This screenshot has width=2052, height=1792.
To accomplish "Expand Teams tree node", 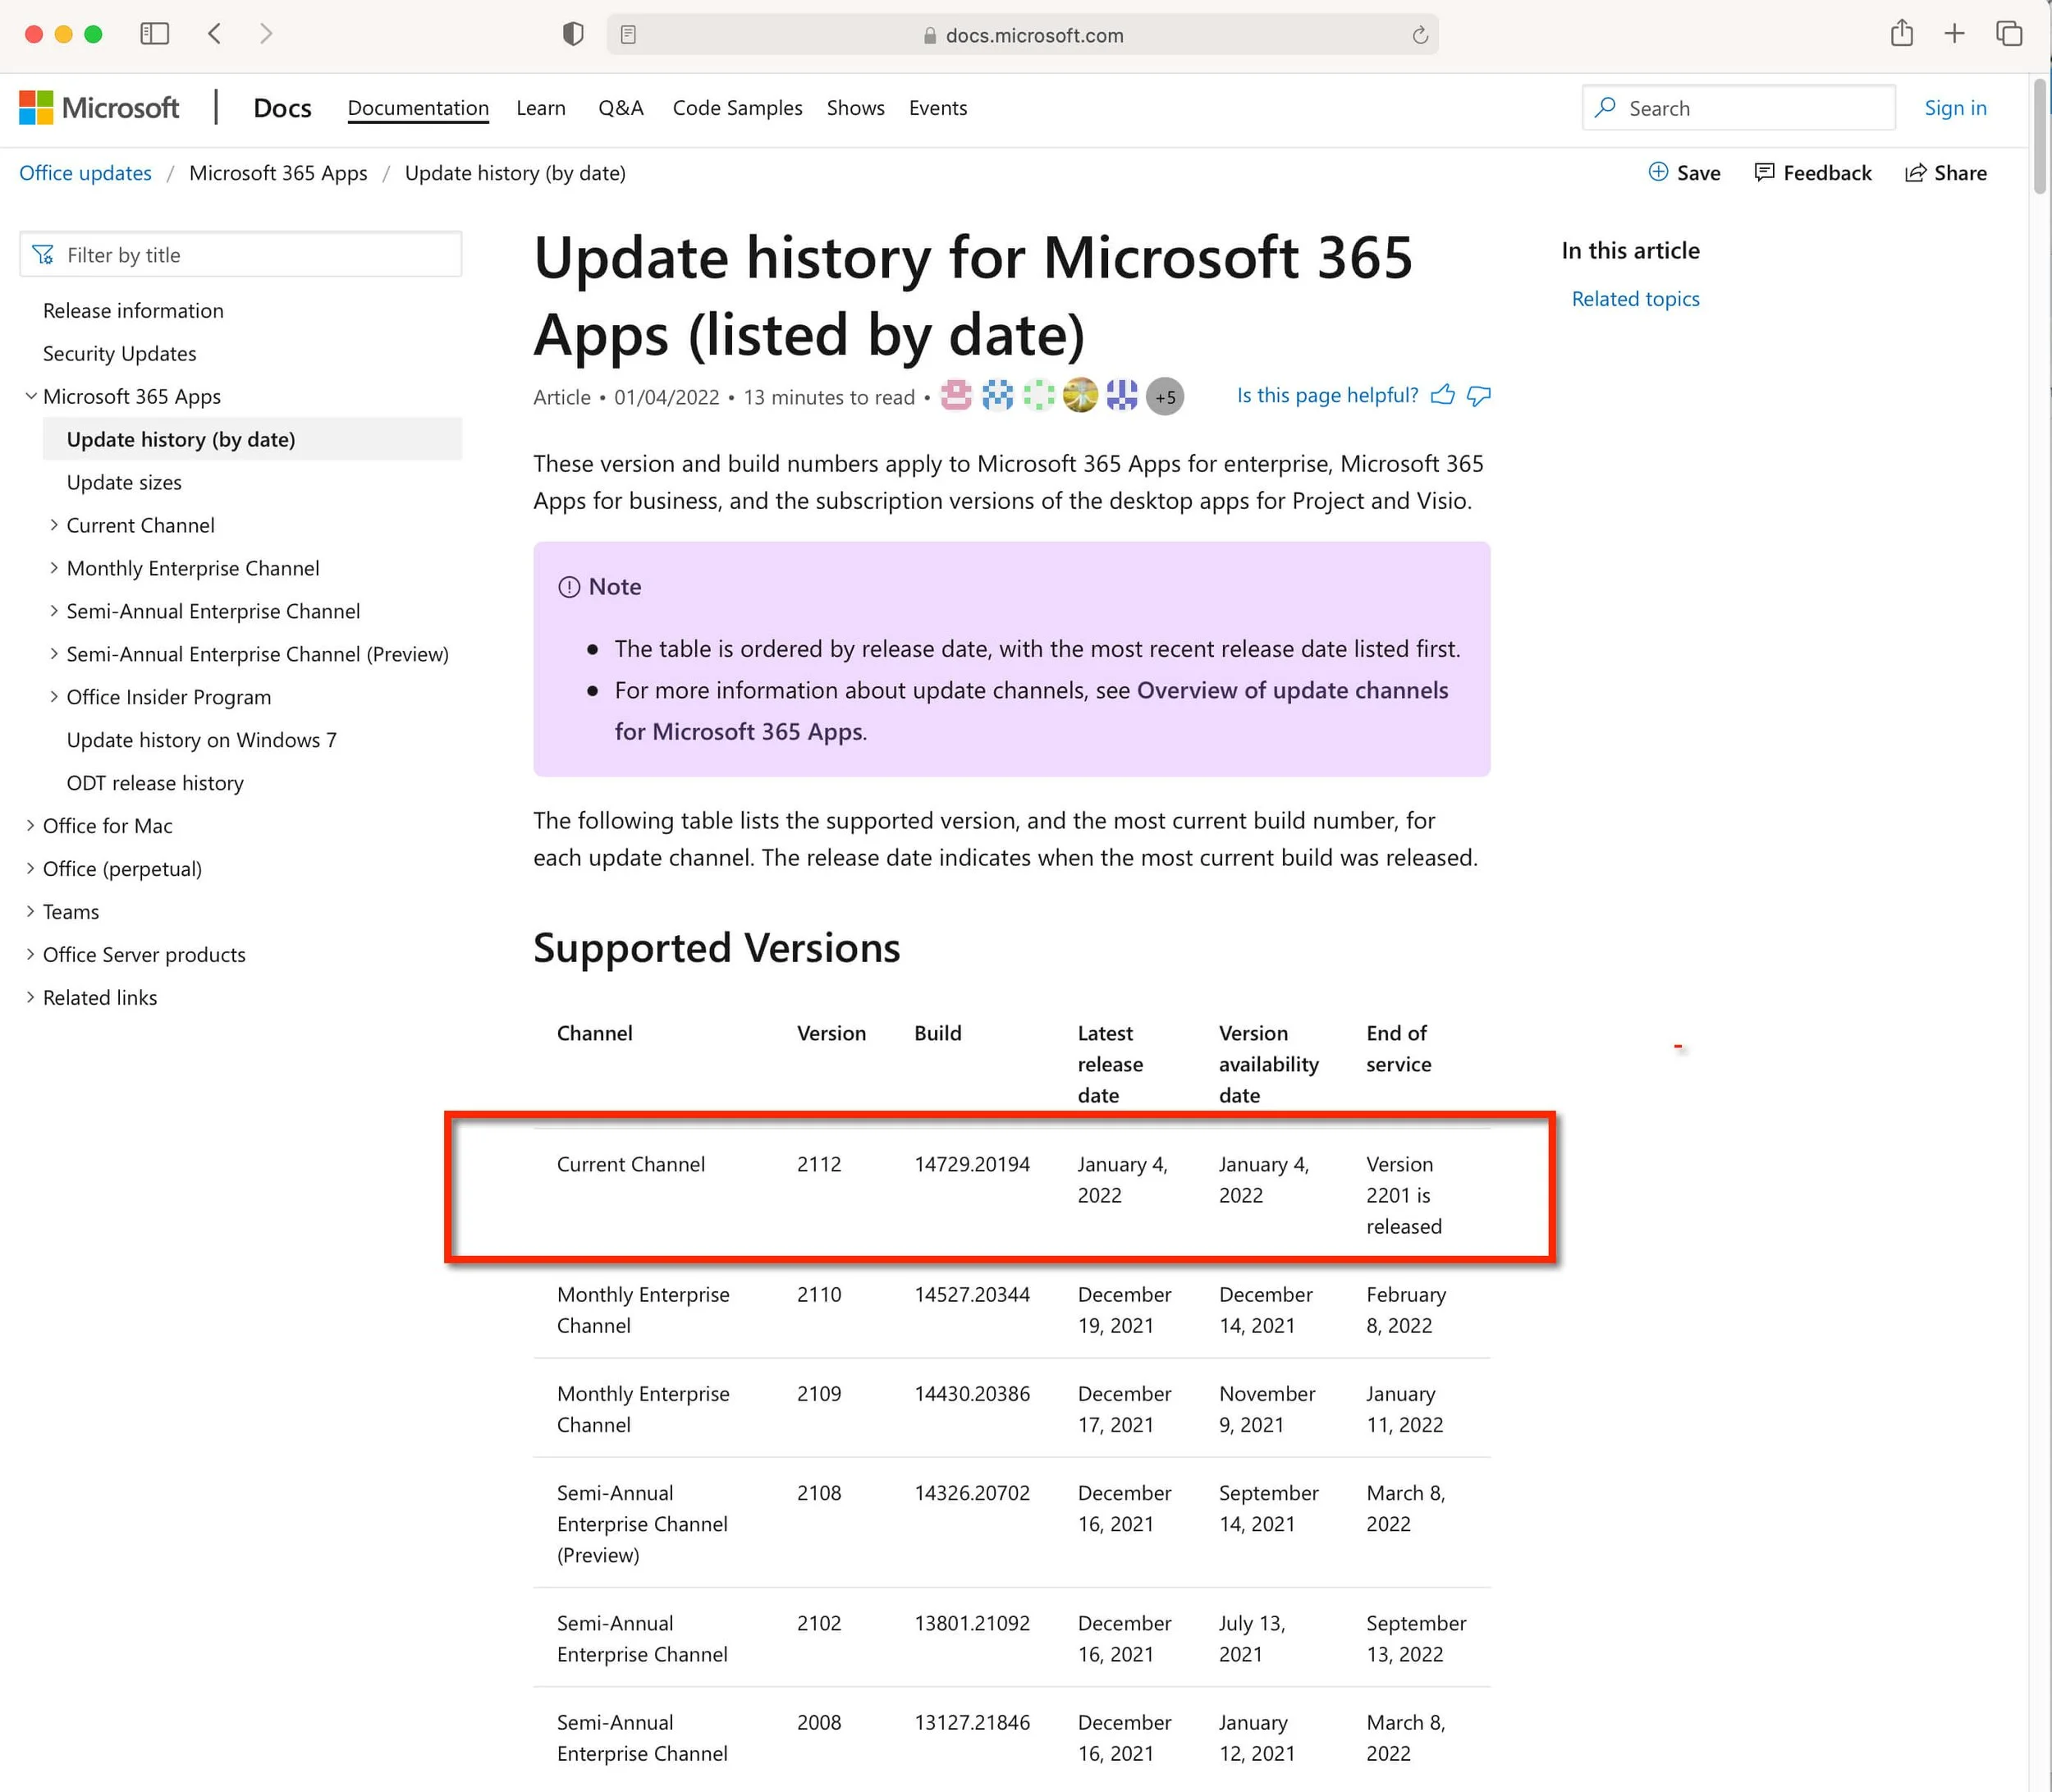I will pyautogui.click(x=31, y=912).
